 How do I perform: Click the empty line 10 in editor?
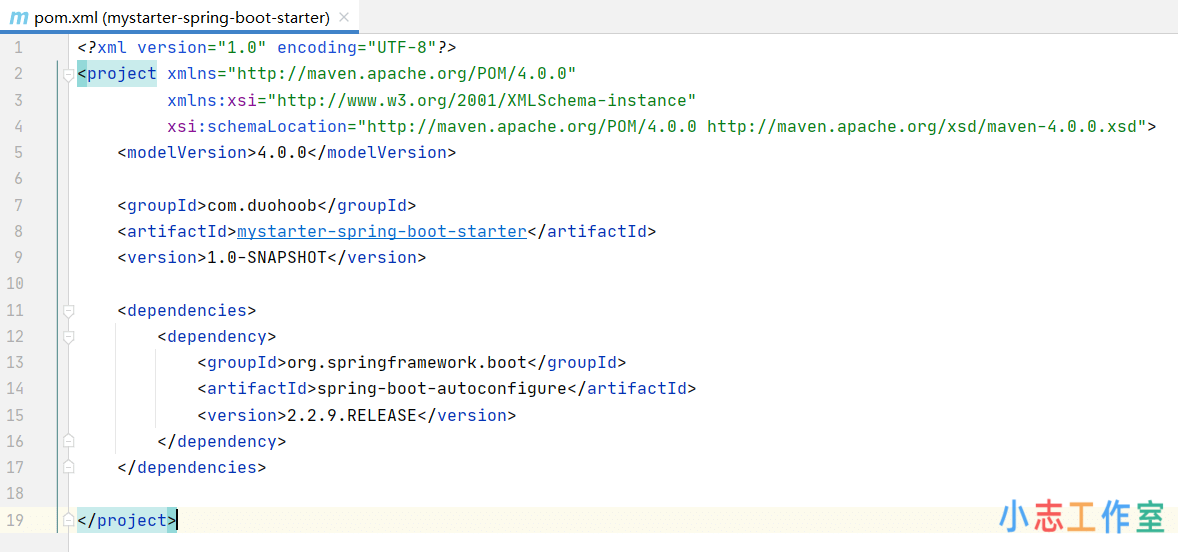click(400, 284)
